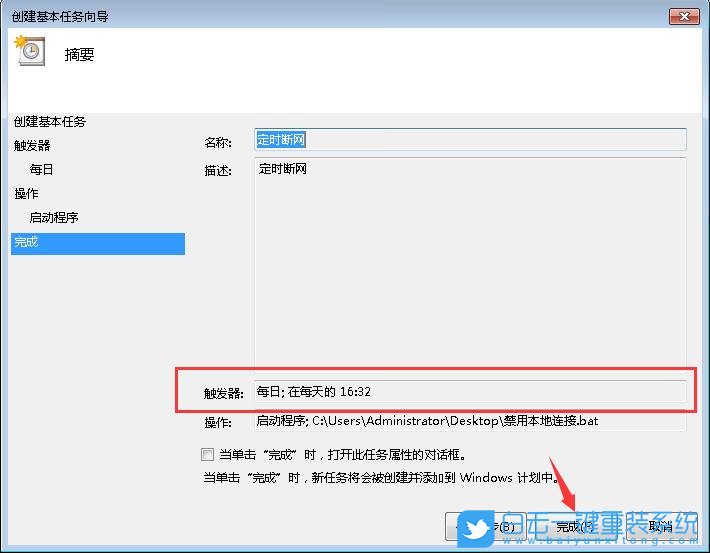Click the 触发器: label beside the trigger field
The width and height of the screenshot is (710, 553).
224,393
